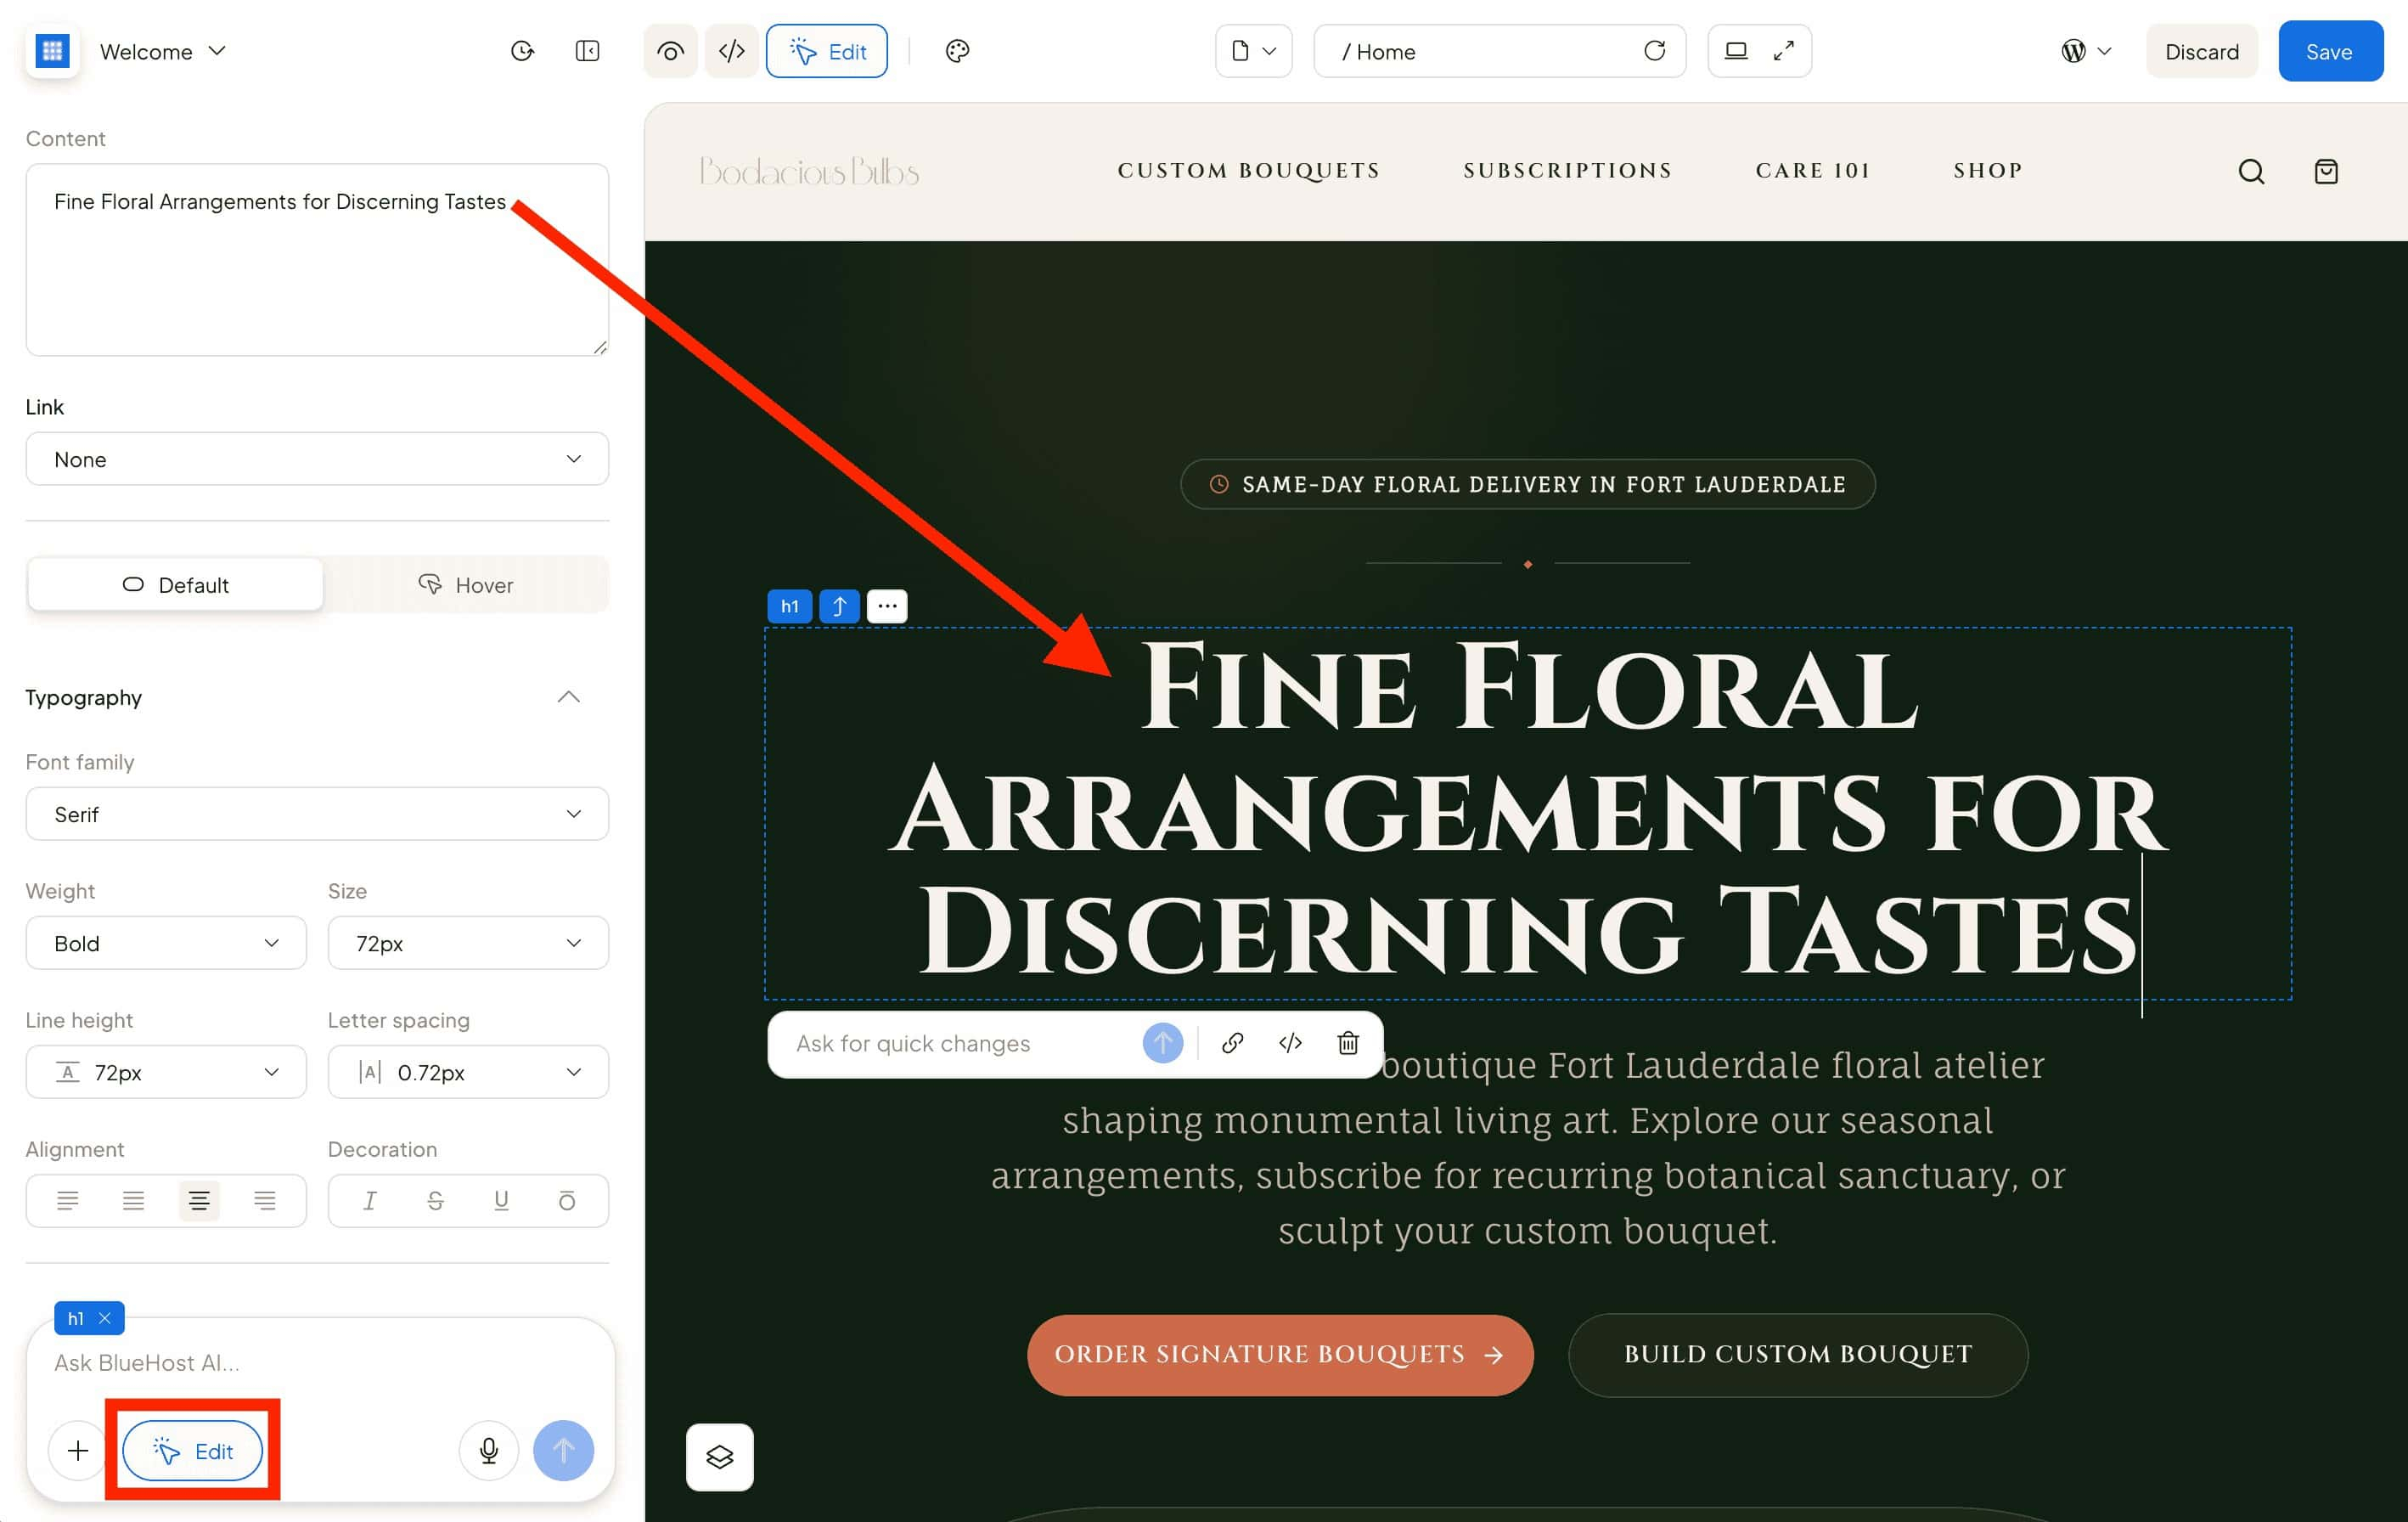Screen dimensions: 2408x1522
Task: Reload the / Home page
Action: pyautogui.click(x=1654, y=51)
